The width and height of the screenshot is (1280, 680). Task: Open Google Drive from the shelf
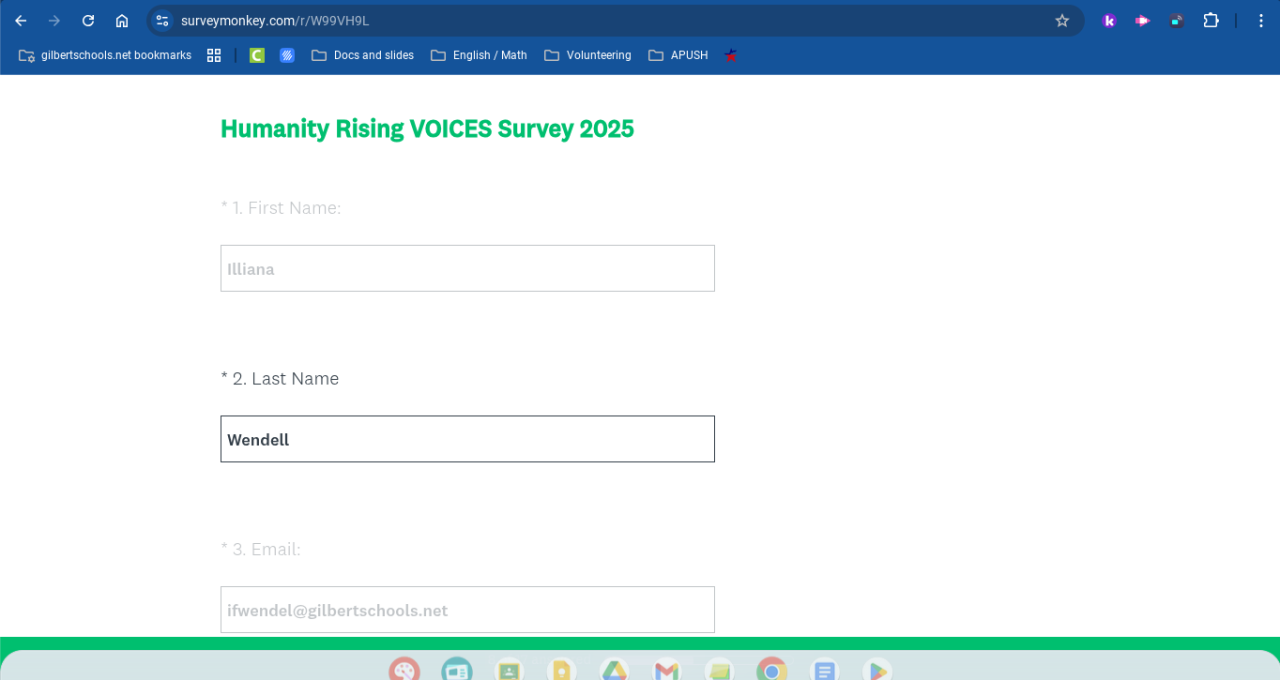614,669
